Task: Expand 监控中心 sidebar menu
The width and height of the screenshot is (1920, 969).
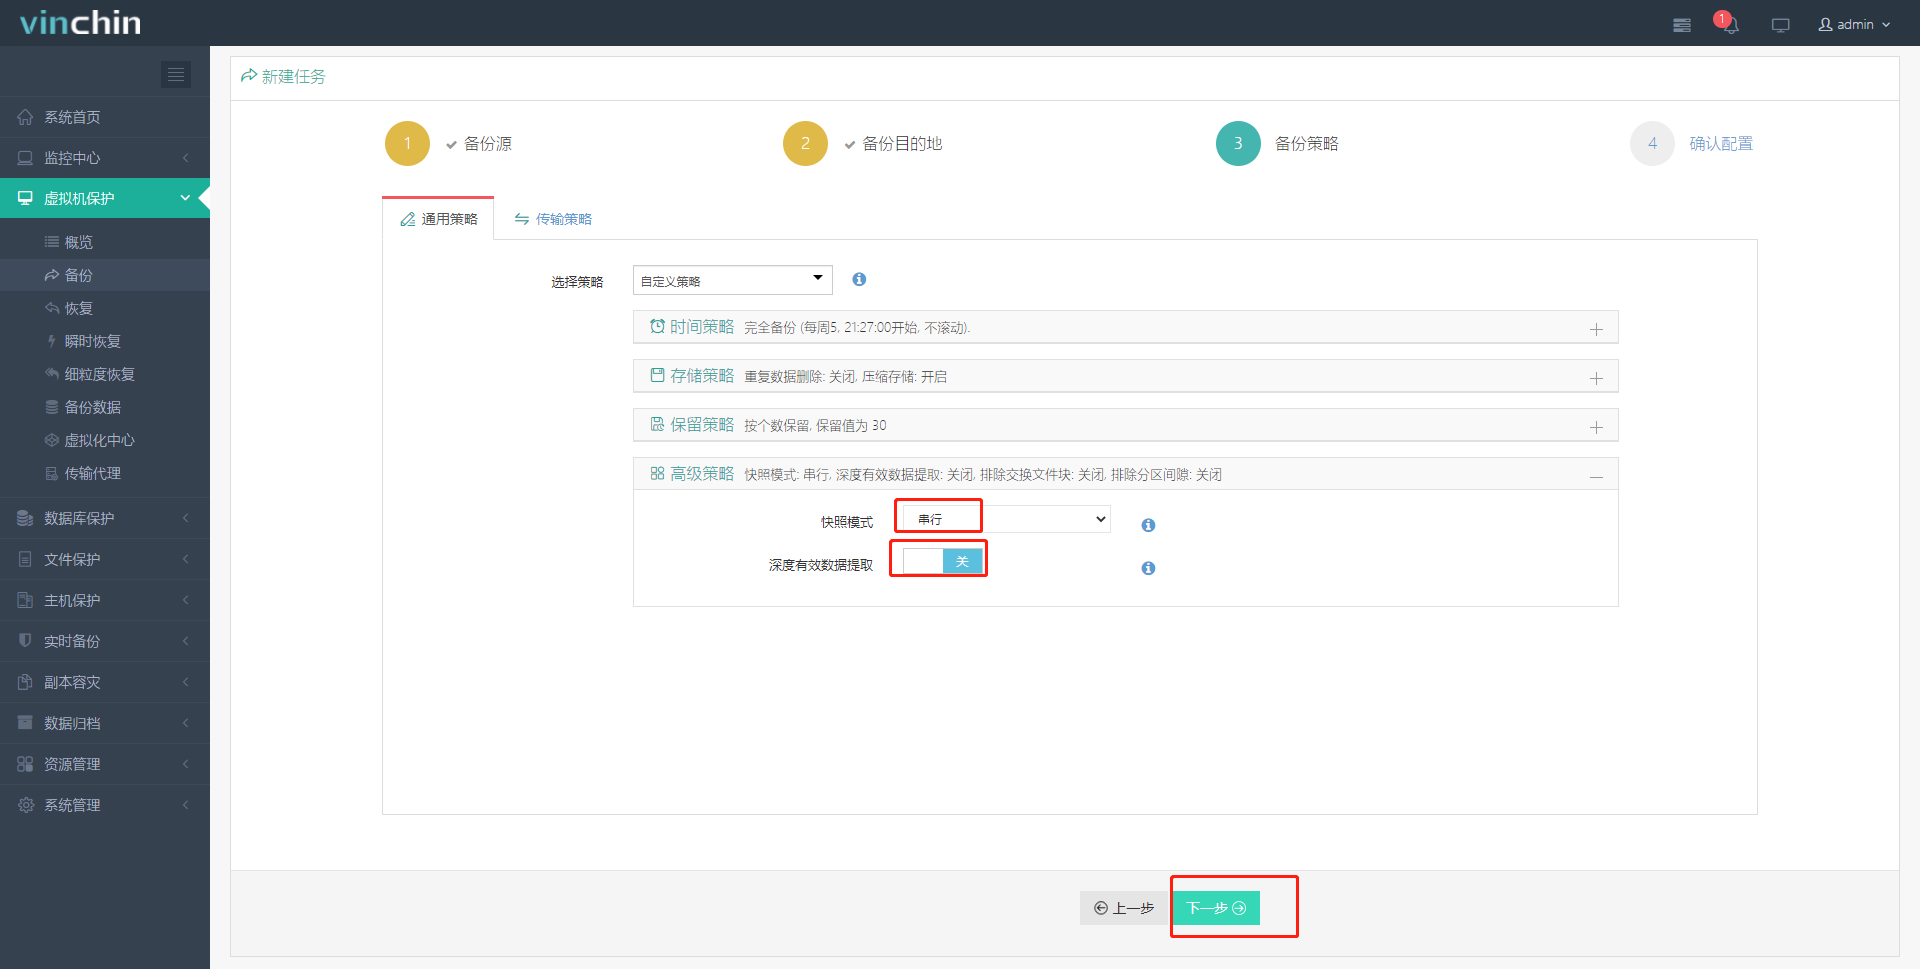Action: 105,158
